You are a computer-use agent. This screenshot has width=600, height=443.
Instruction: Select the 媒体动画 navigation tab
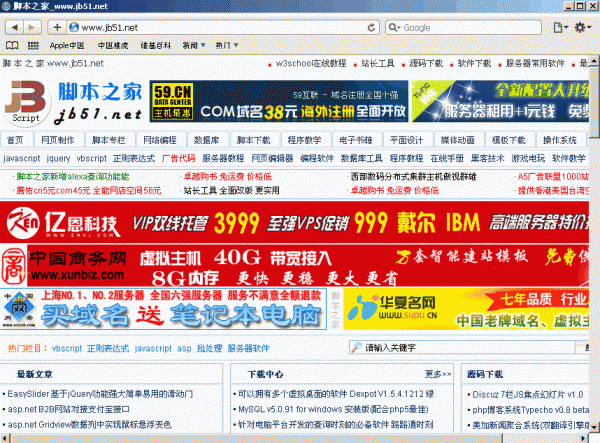[x=457, y=140]
